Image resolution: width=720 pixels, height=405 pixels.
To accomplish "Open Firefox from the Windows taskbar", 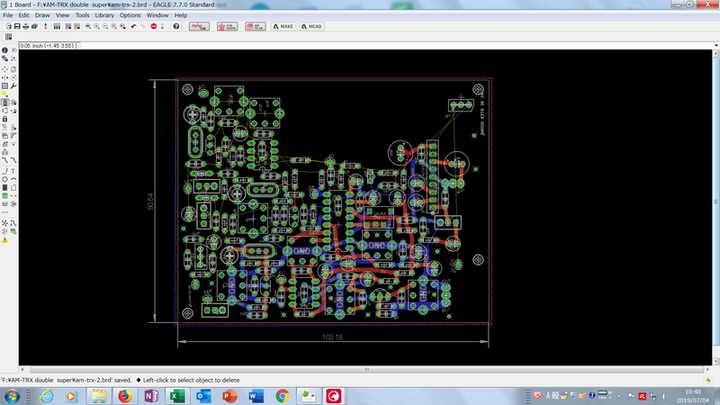I will pyautogui.click(x=124, y=396).
